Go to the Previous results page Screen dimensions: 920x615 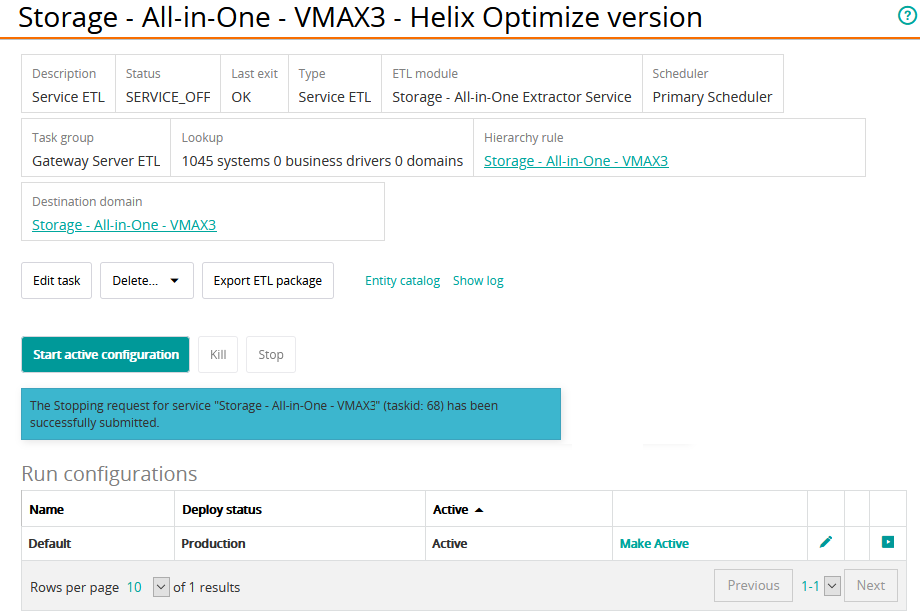pos(753,586)
